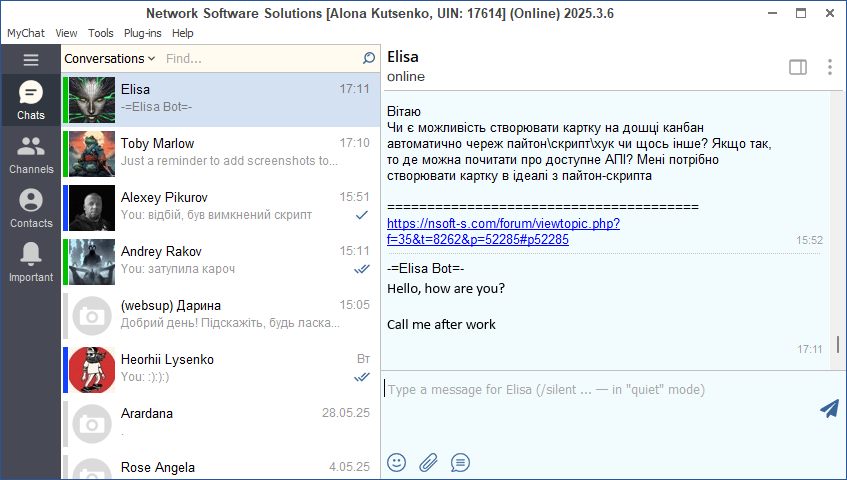This screenshot has width=847, height=480.
Task: Attach a file with paperclip icon
Action: [x=428, y=462]
